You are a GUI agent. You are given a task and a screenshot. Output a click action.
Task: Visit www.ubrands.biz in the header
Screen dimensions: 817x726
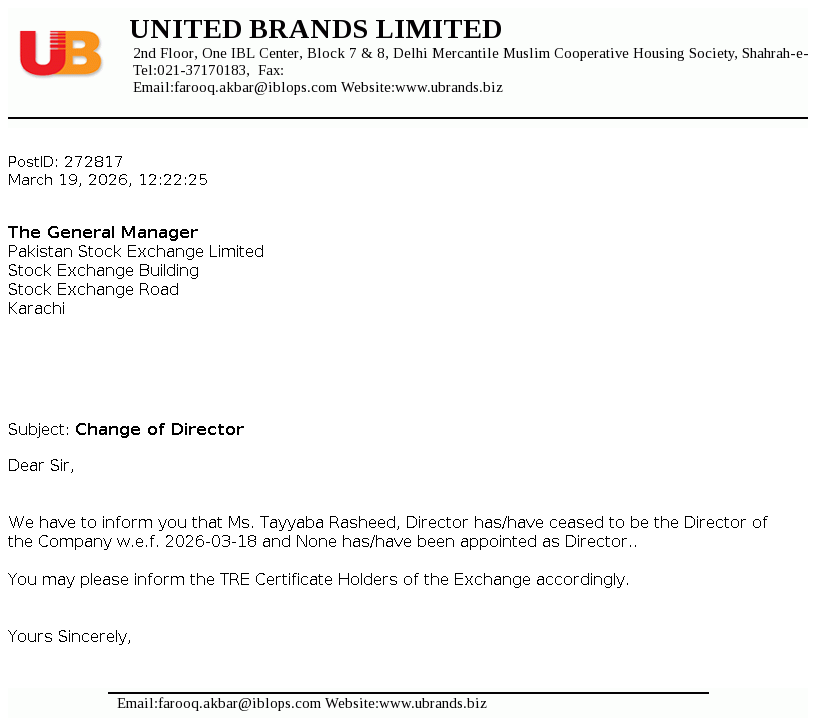449,88
